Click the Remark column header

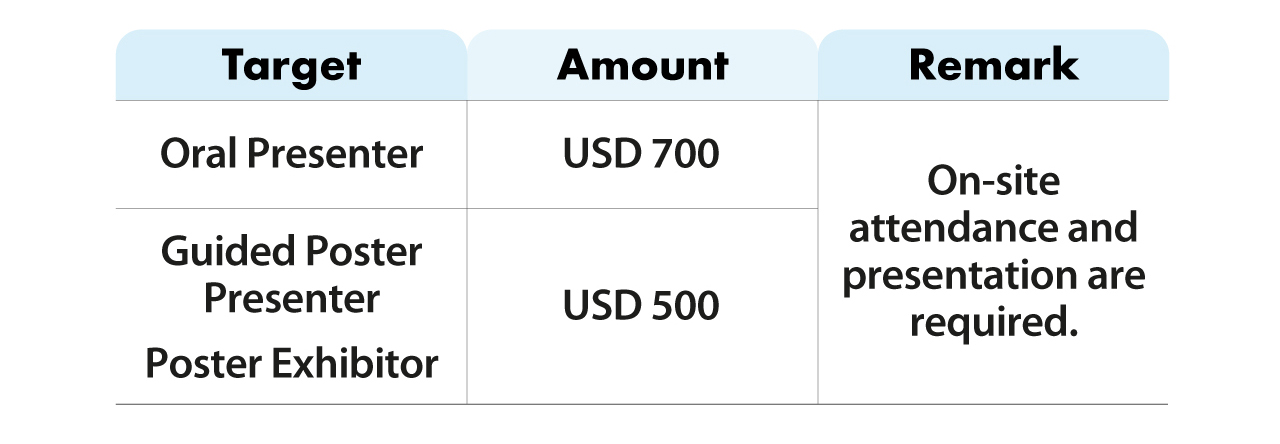[x=993, y=66]
